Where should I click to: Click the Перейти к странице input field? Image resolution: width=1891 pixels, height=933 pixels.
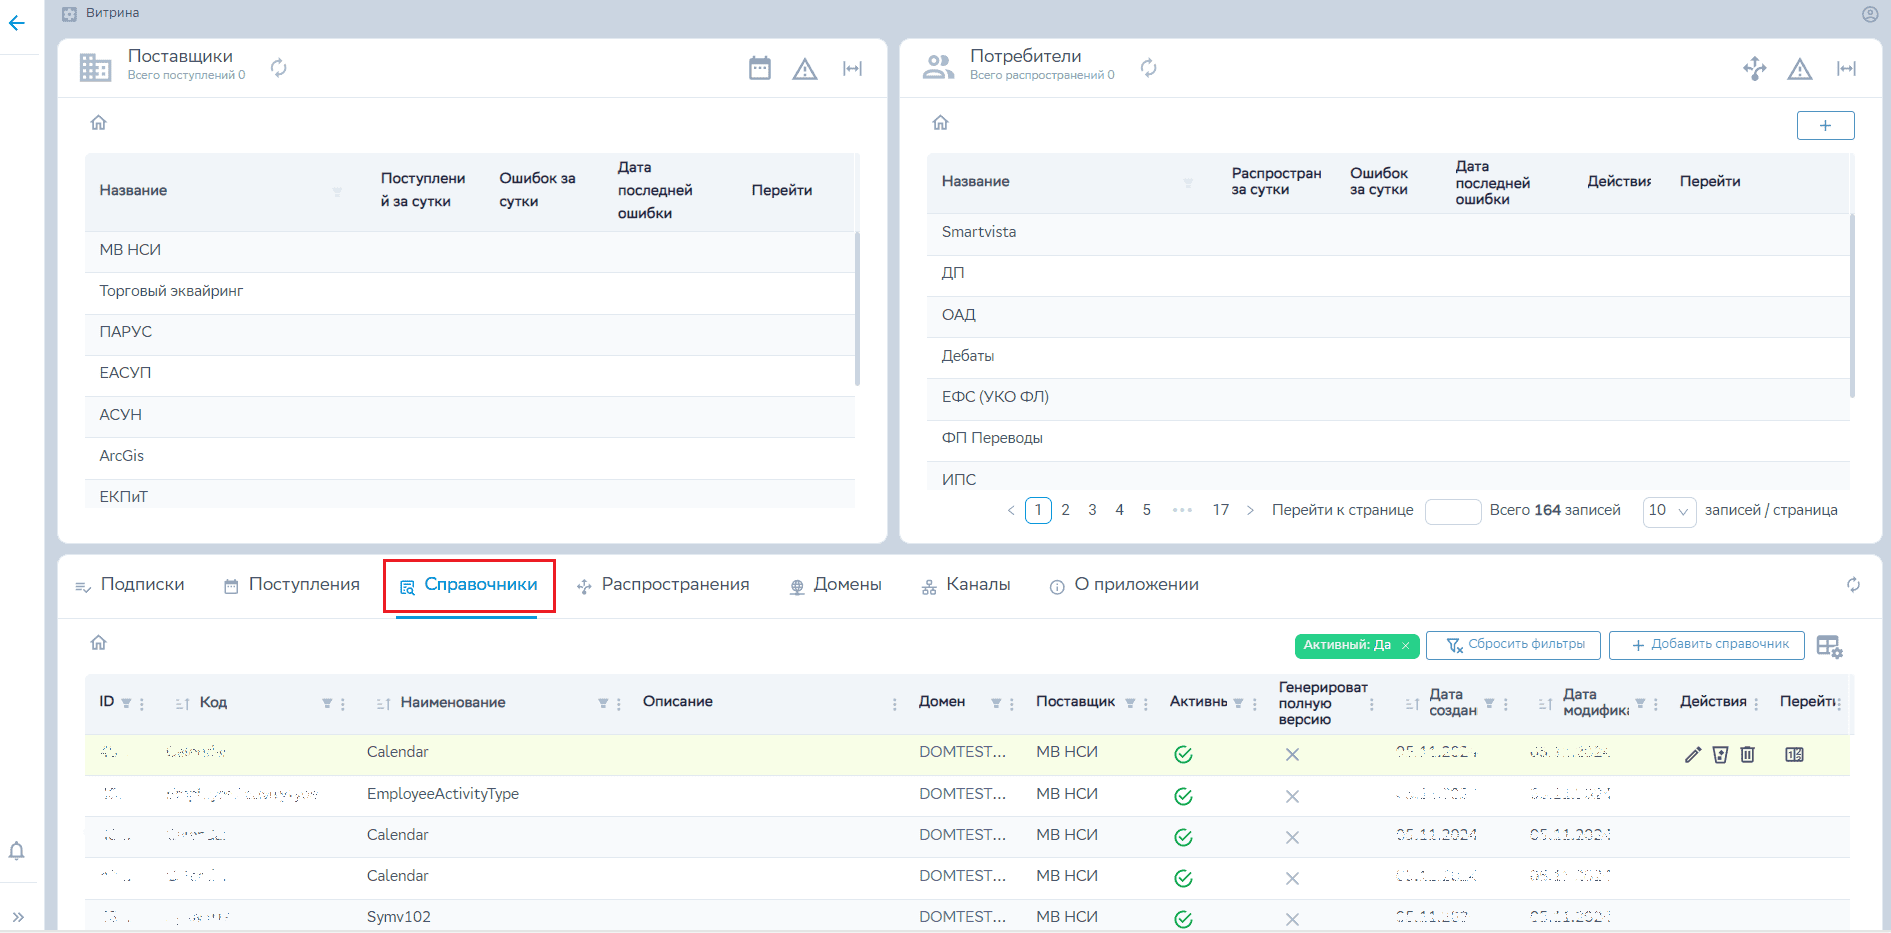point(1452,511)
